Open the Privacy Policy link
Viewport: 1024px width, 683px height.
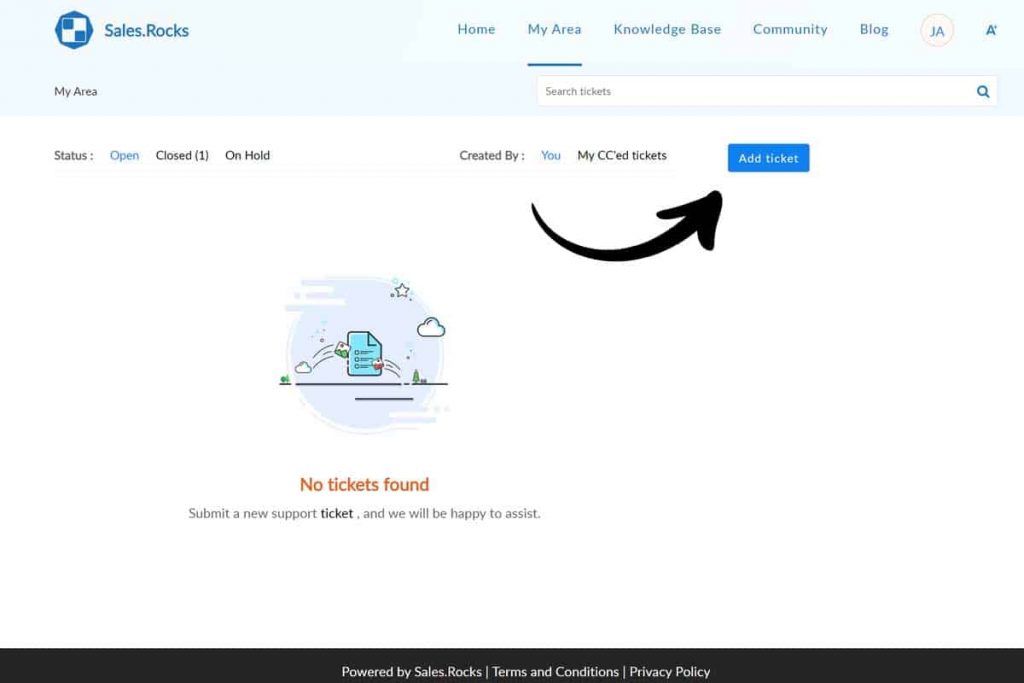[x=669, y=672]
